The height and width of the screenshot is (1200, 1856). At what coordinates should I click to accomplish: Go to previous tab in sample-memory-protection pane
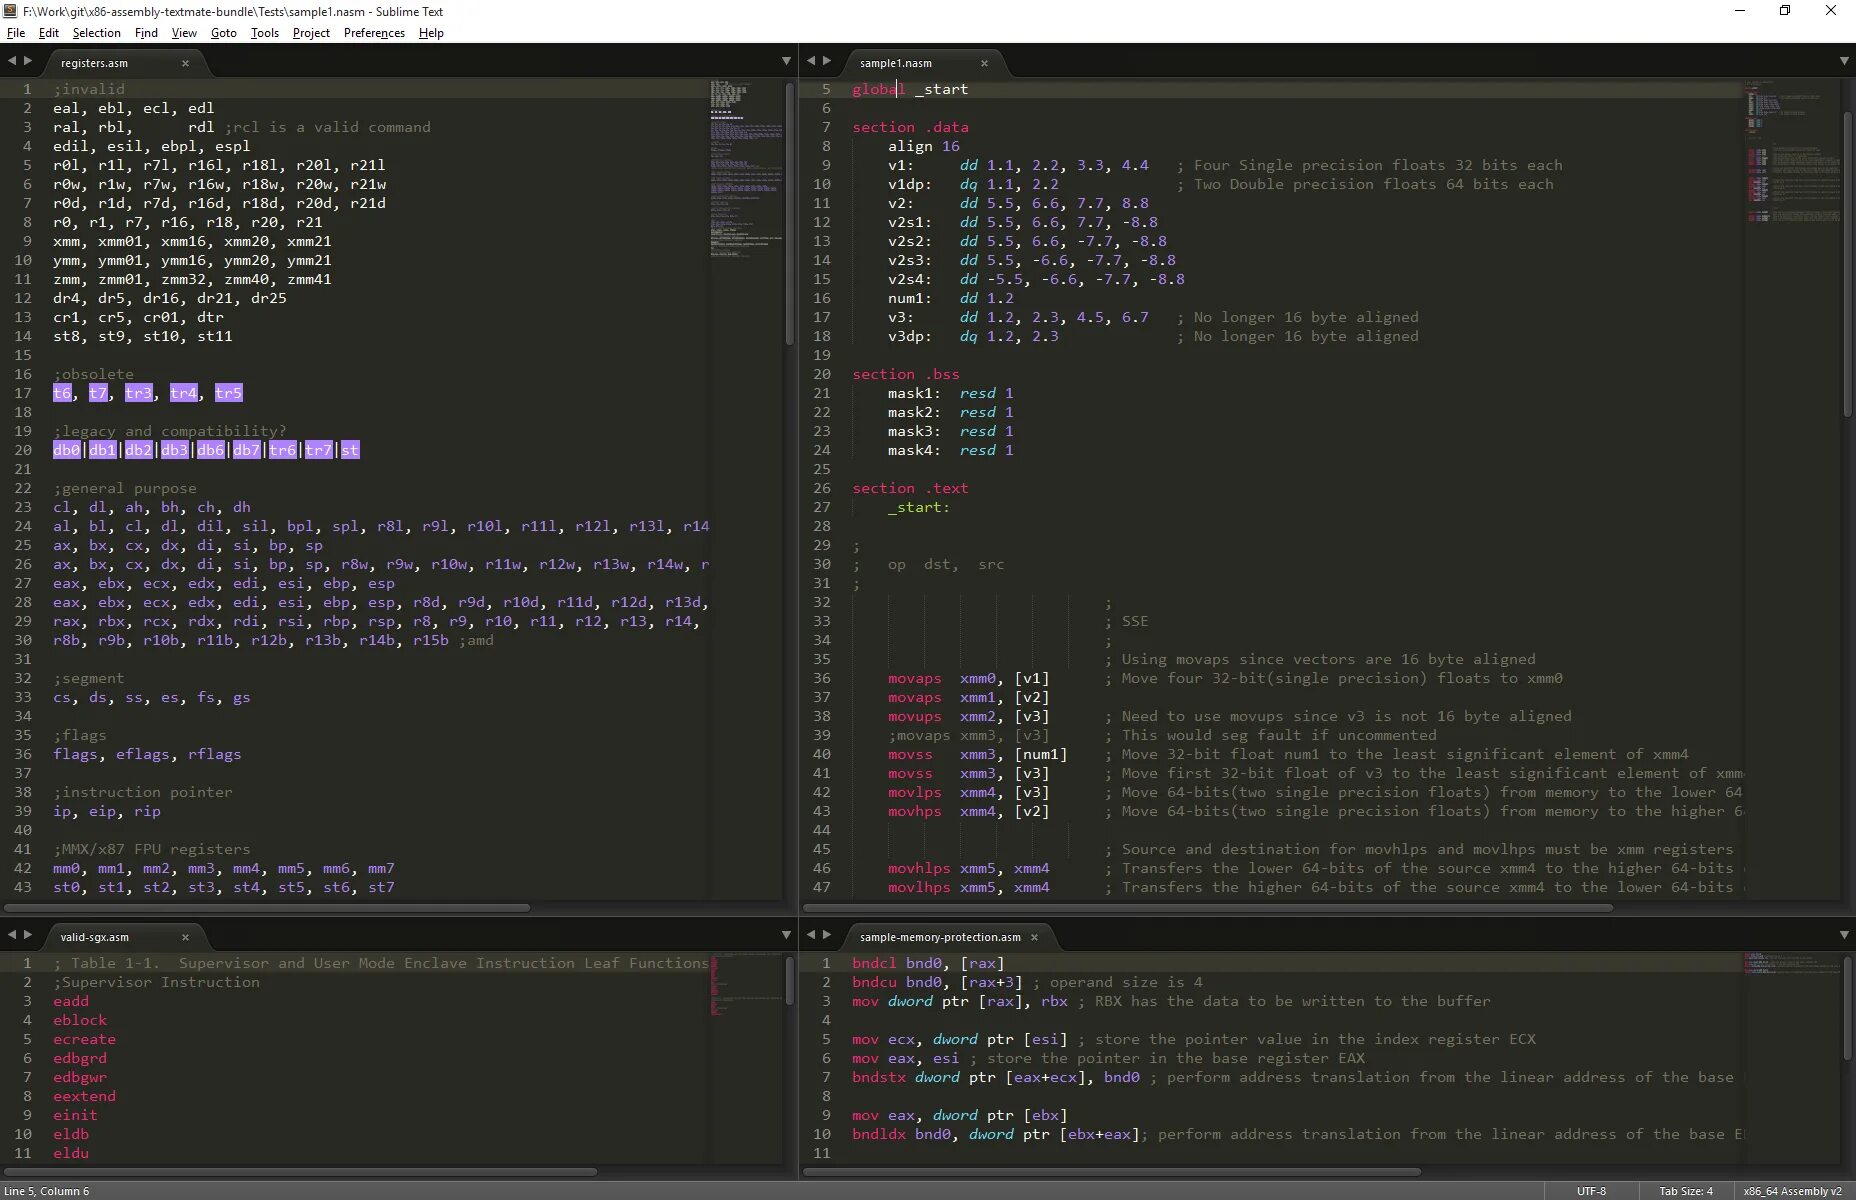coord(811,935)
